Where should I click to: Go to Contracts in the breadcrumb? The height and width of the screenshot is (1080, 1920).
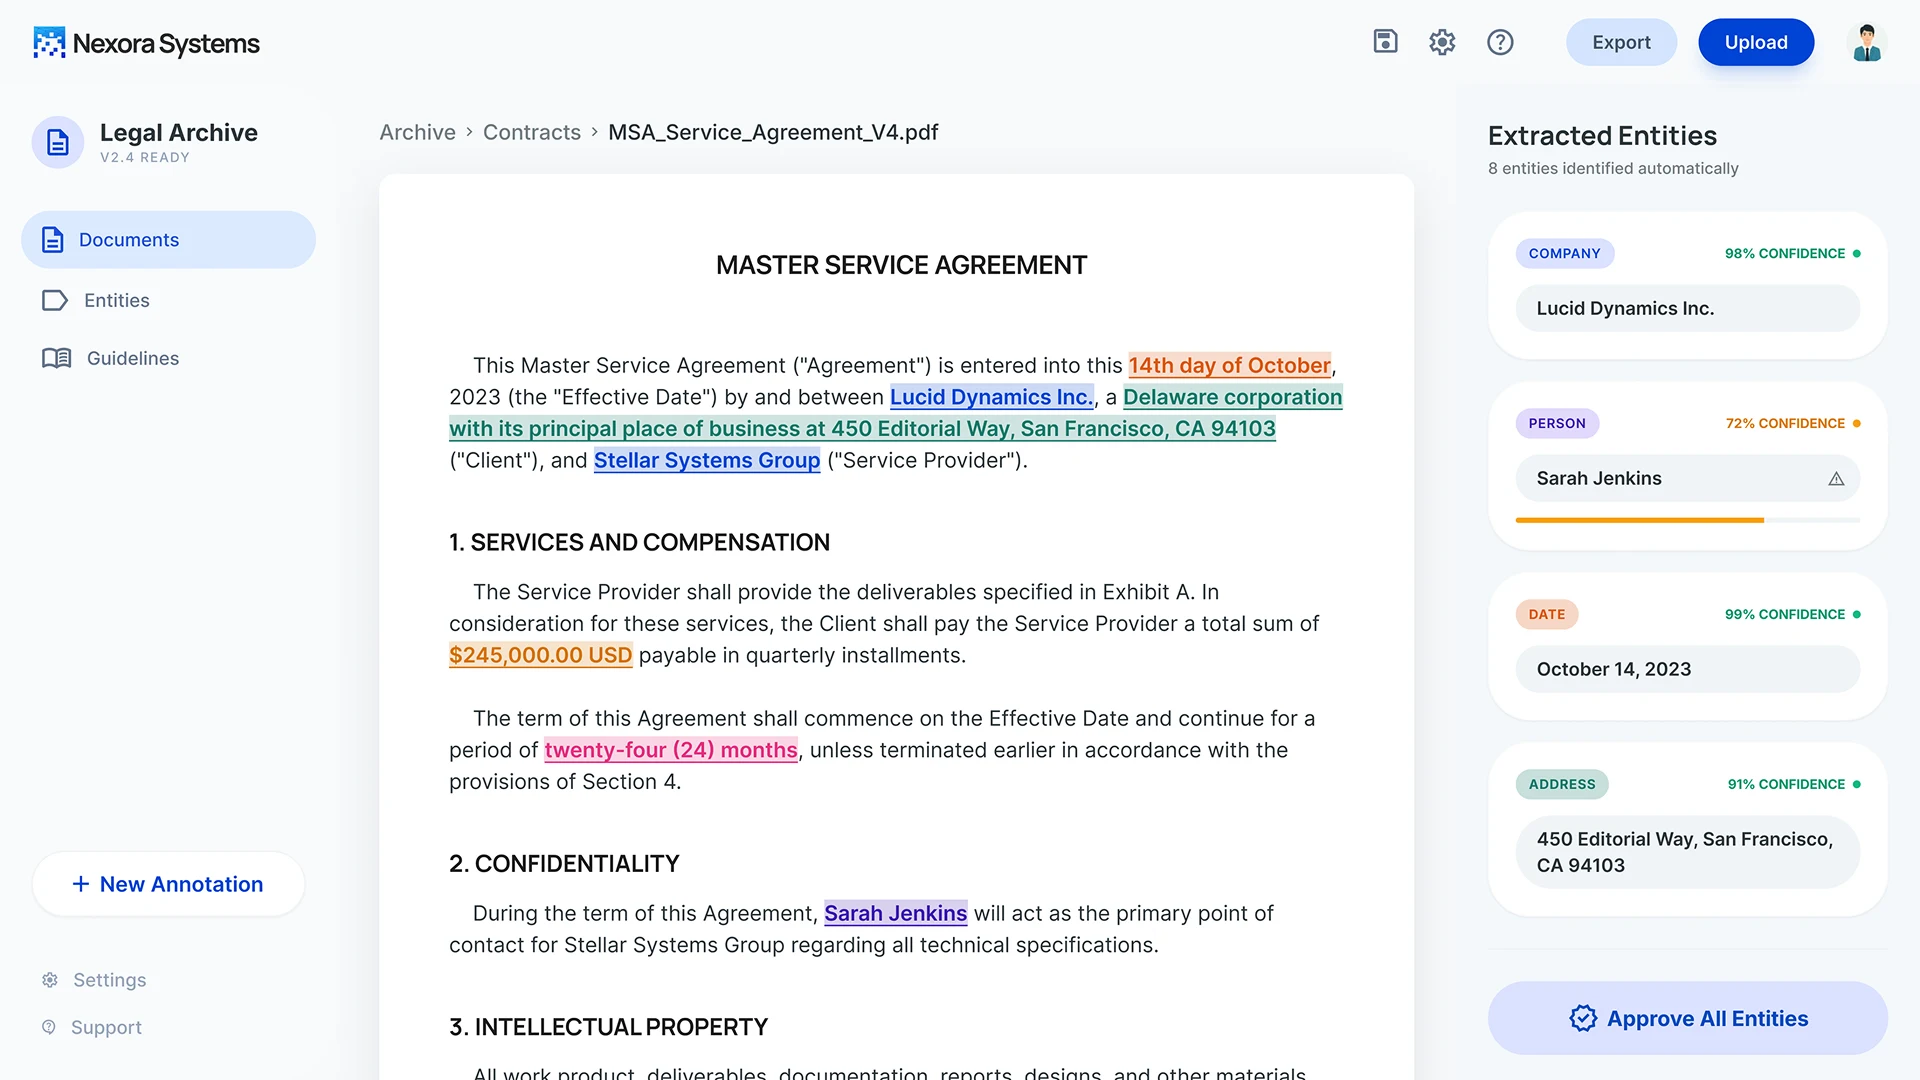tap(531, 132)
